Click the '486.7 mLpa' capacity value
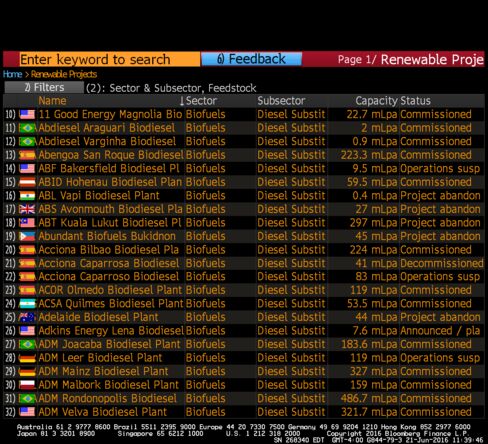The width and height of the screenshot is (488, 444). [369, 399]
